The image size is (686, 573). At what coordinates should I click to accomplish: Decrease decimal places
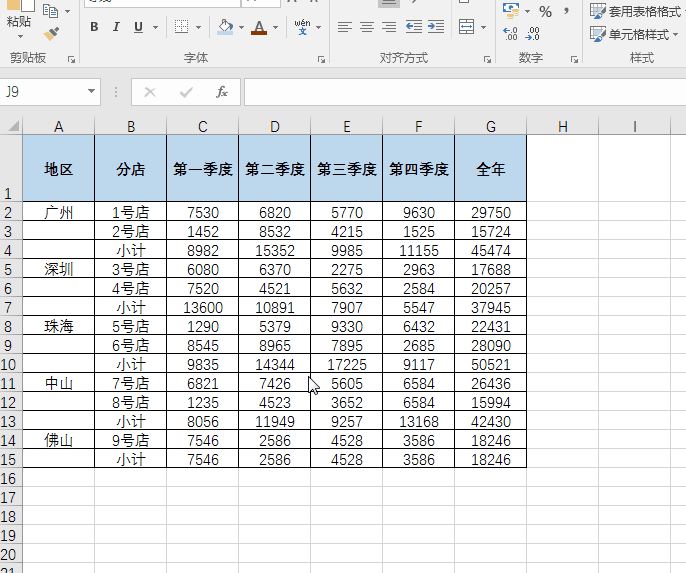pos(532,34)
